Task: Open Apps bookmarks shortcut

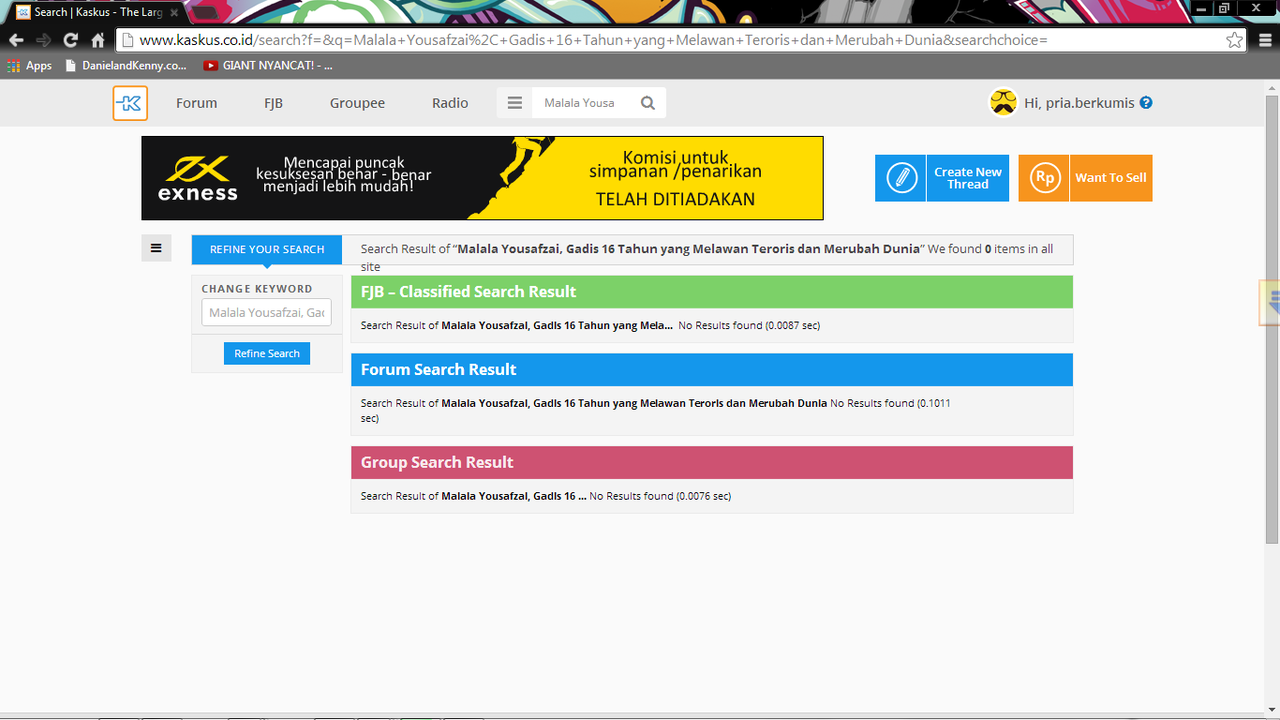Action: [29, 66]
